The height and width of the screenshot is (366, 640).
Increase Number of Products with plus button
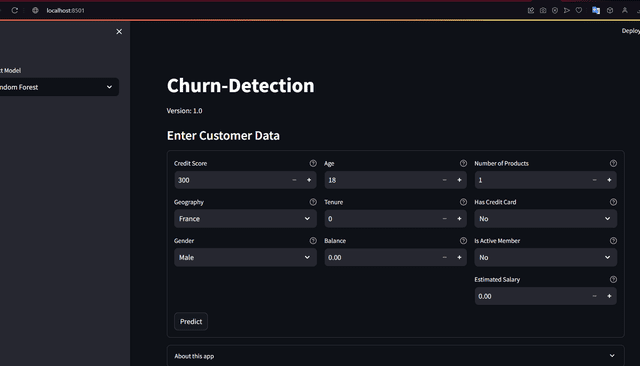click(609, 180)
